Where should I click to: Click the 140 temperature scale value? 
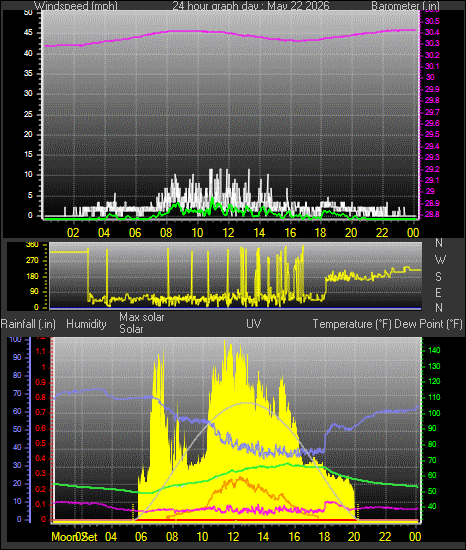[434, 350]
